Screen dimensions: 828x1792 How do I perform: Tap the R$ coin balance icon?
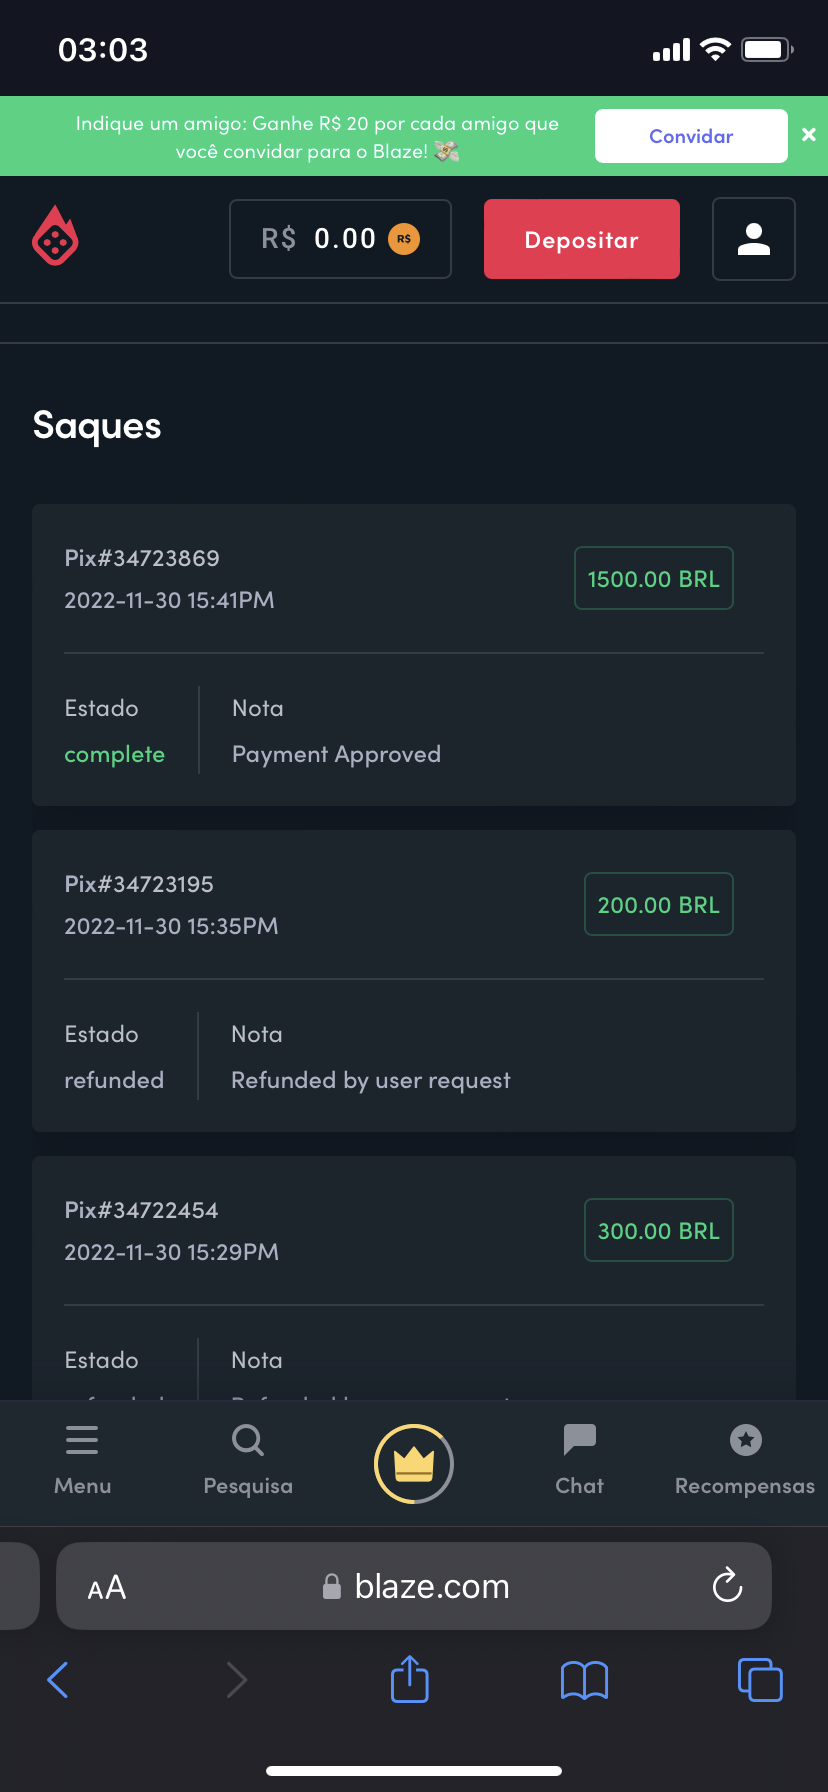tap(404, 239)
